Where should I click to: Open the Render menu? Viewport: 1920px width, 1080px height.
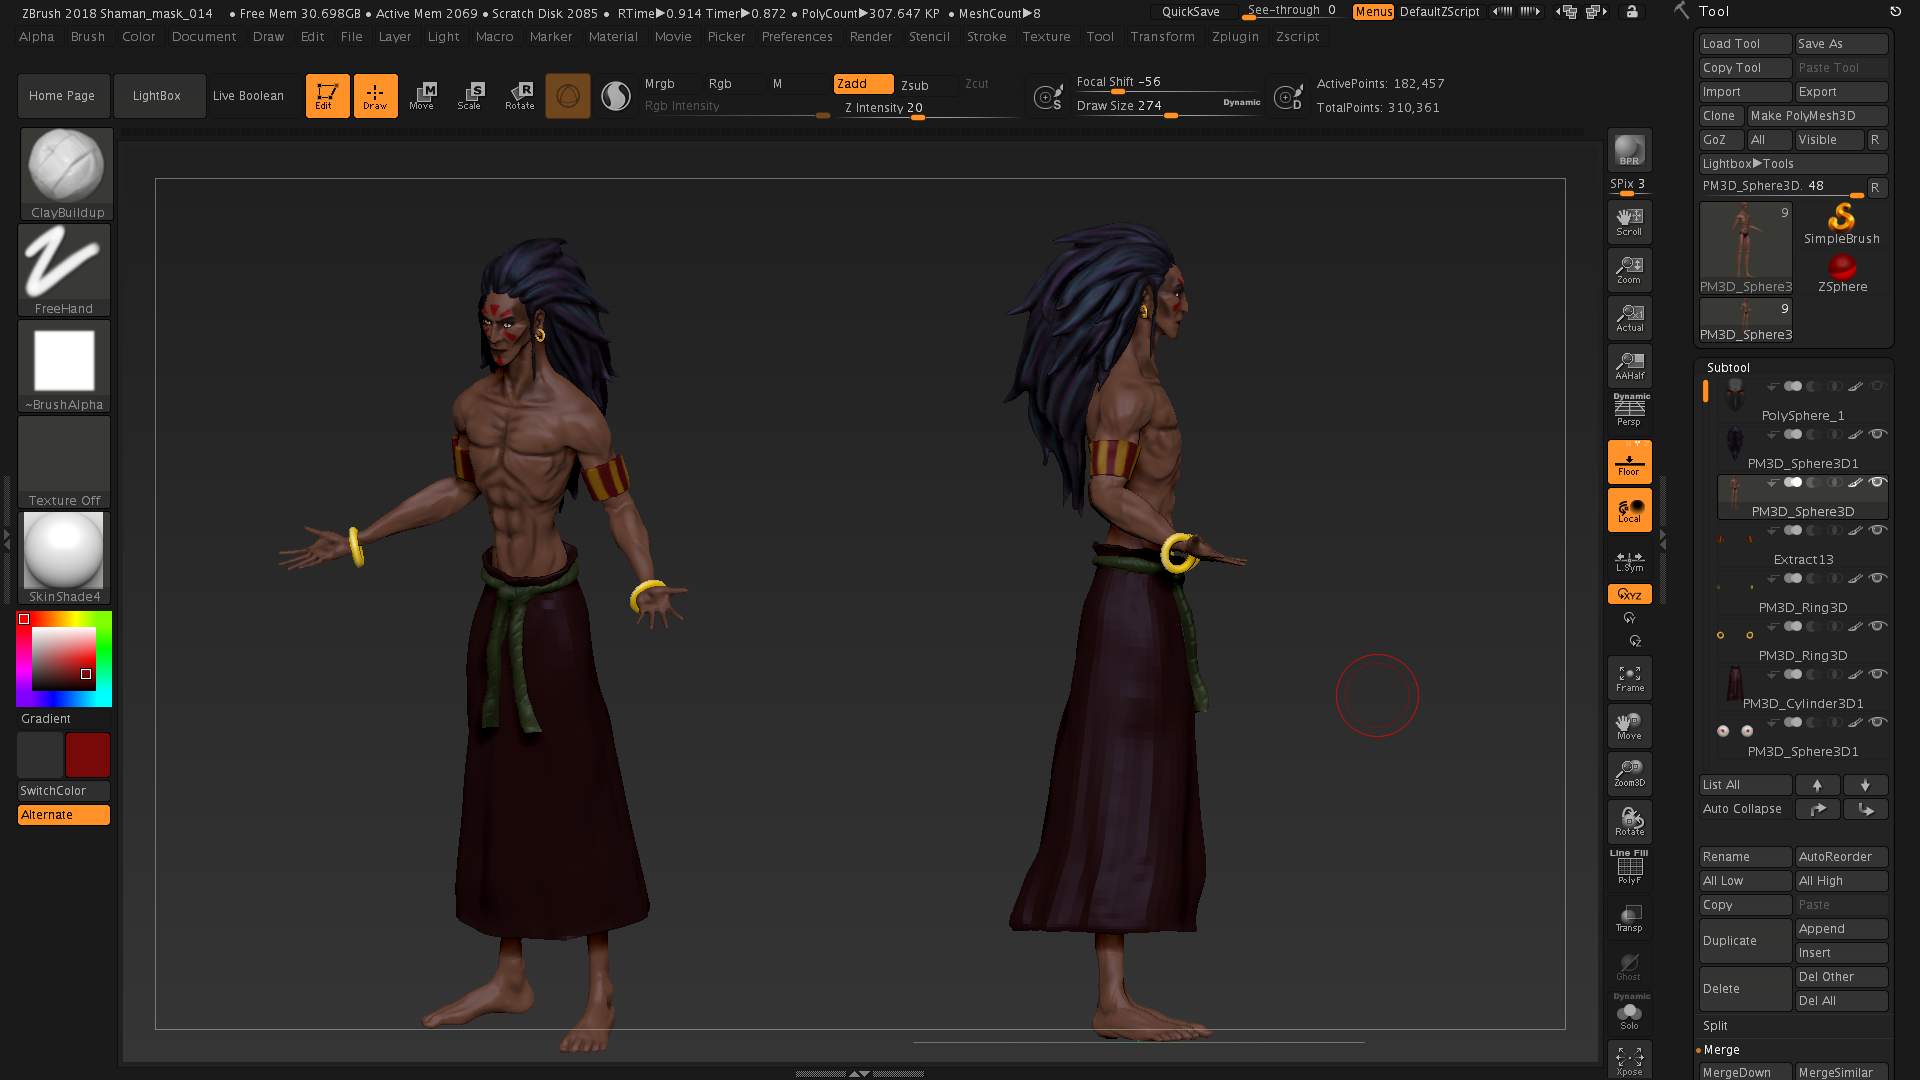[x=871, y=37]
